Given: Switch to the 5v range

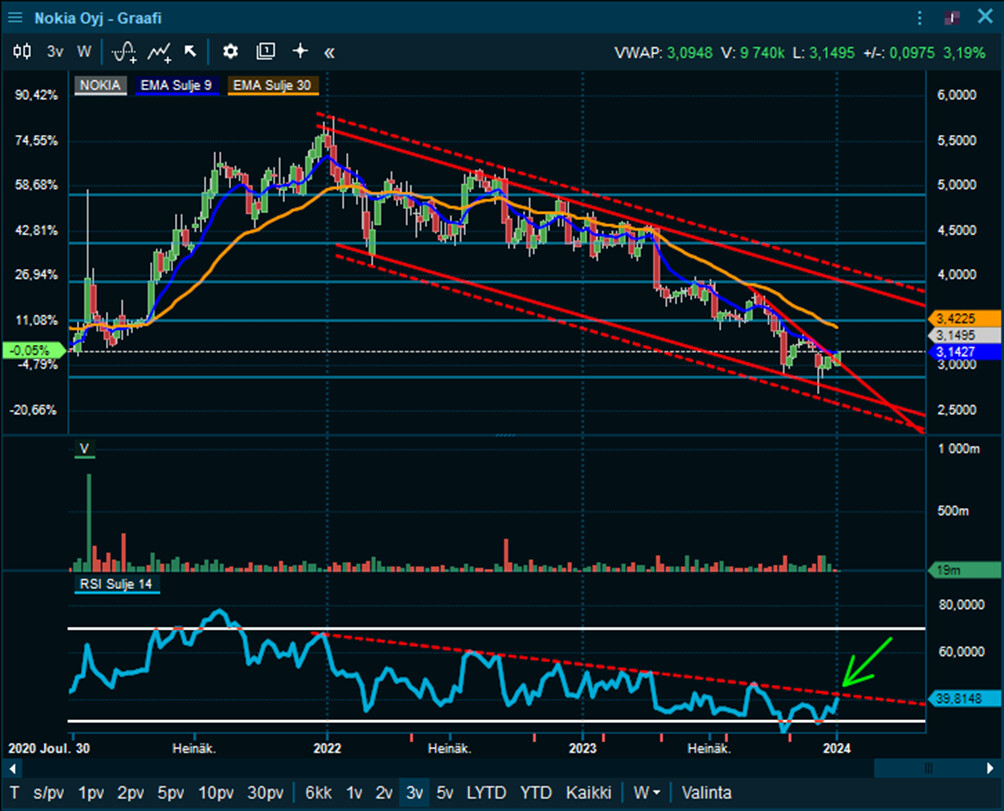Looking at the screenshot, I should tap(444, 793).
